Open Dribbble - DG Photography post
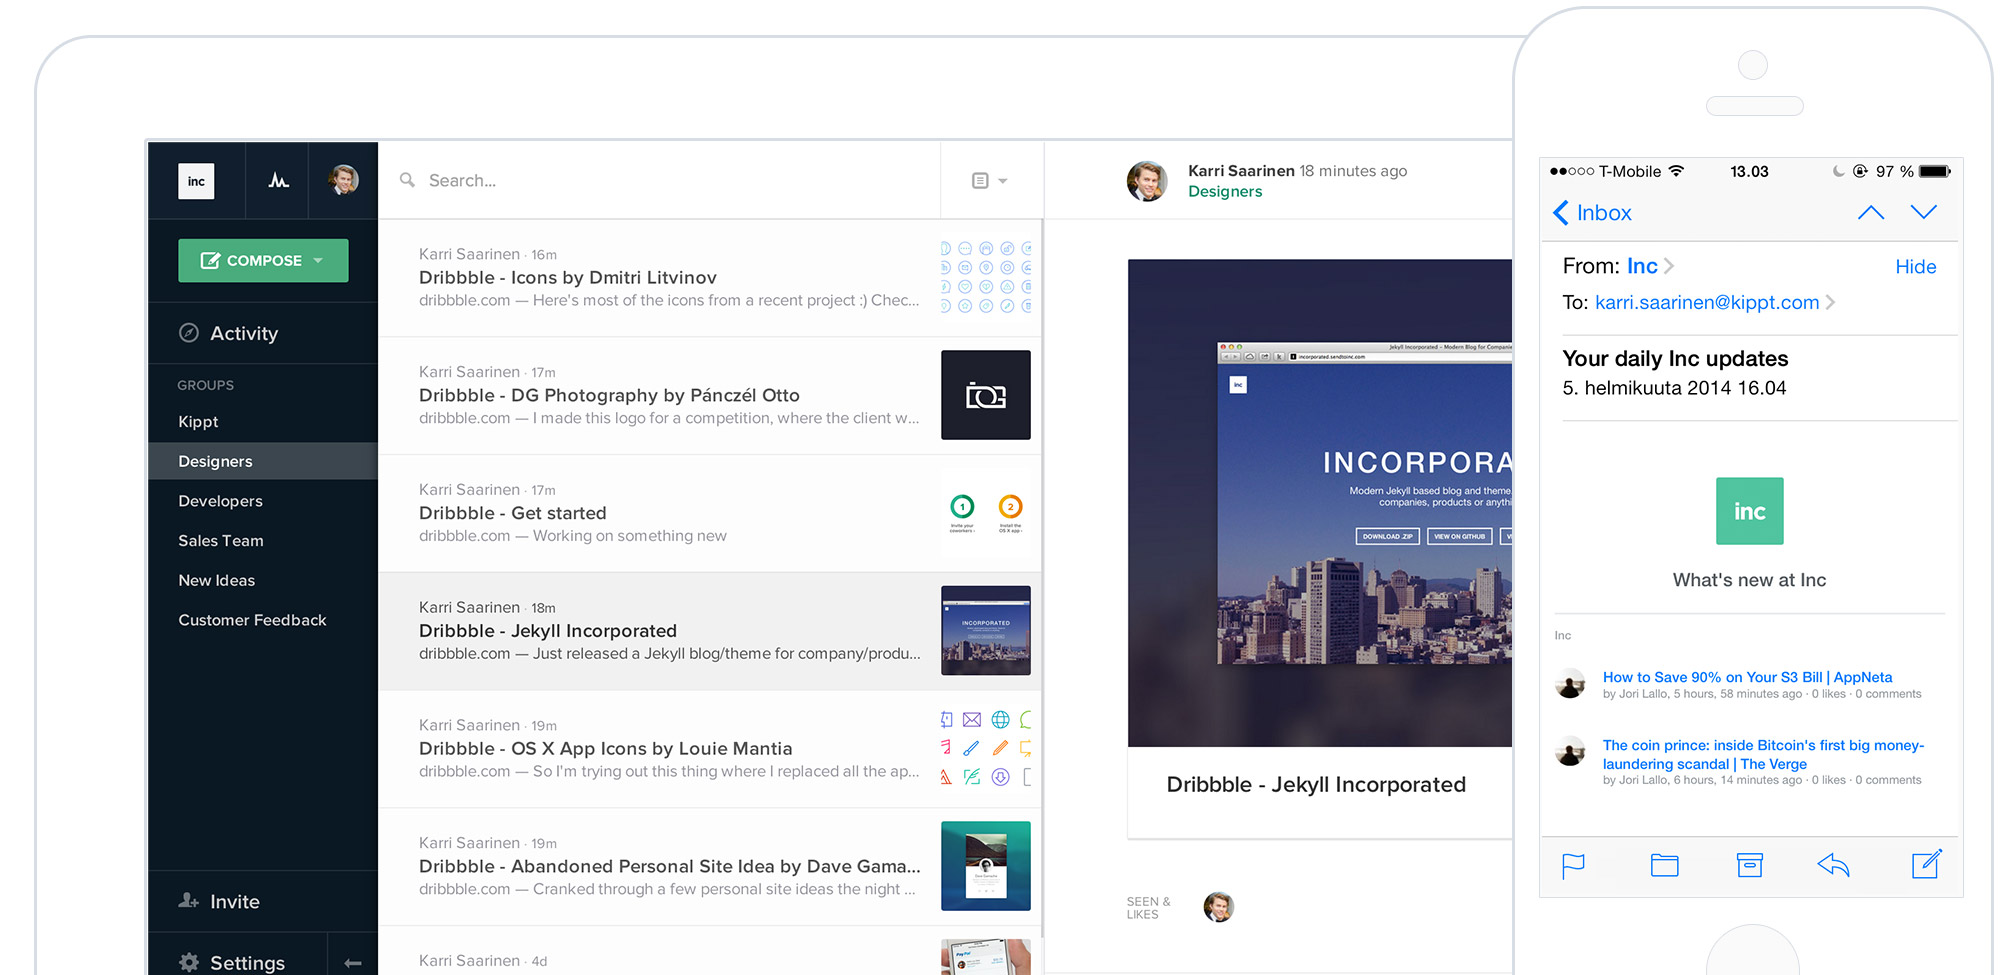 coord(710,396)
